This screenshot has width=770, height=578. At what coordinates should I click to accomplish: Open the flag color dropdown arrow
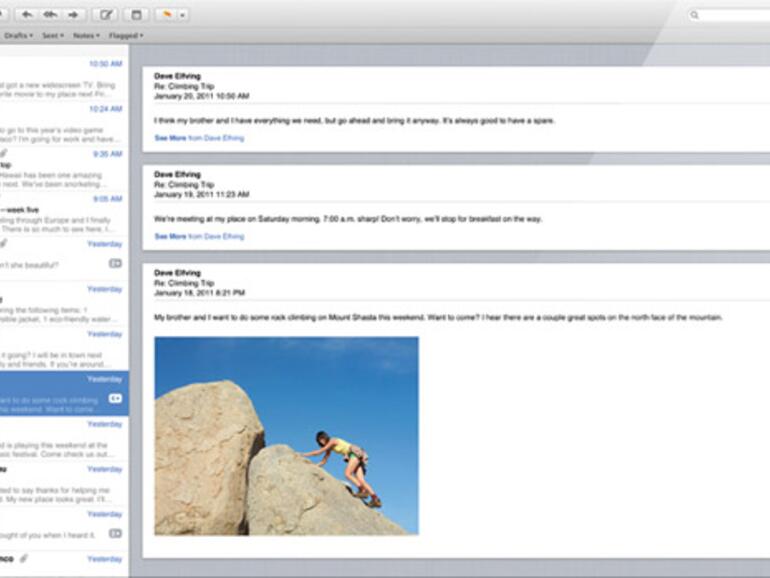coord(183,15)
